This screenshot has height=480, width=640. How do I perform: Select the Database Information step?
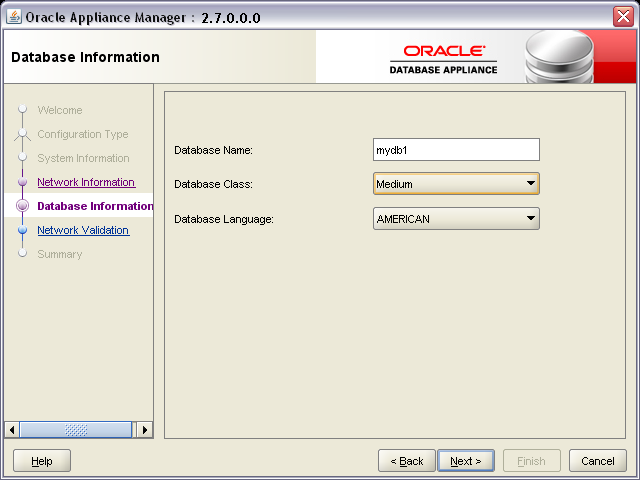[x=96, y=206]
